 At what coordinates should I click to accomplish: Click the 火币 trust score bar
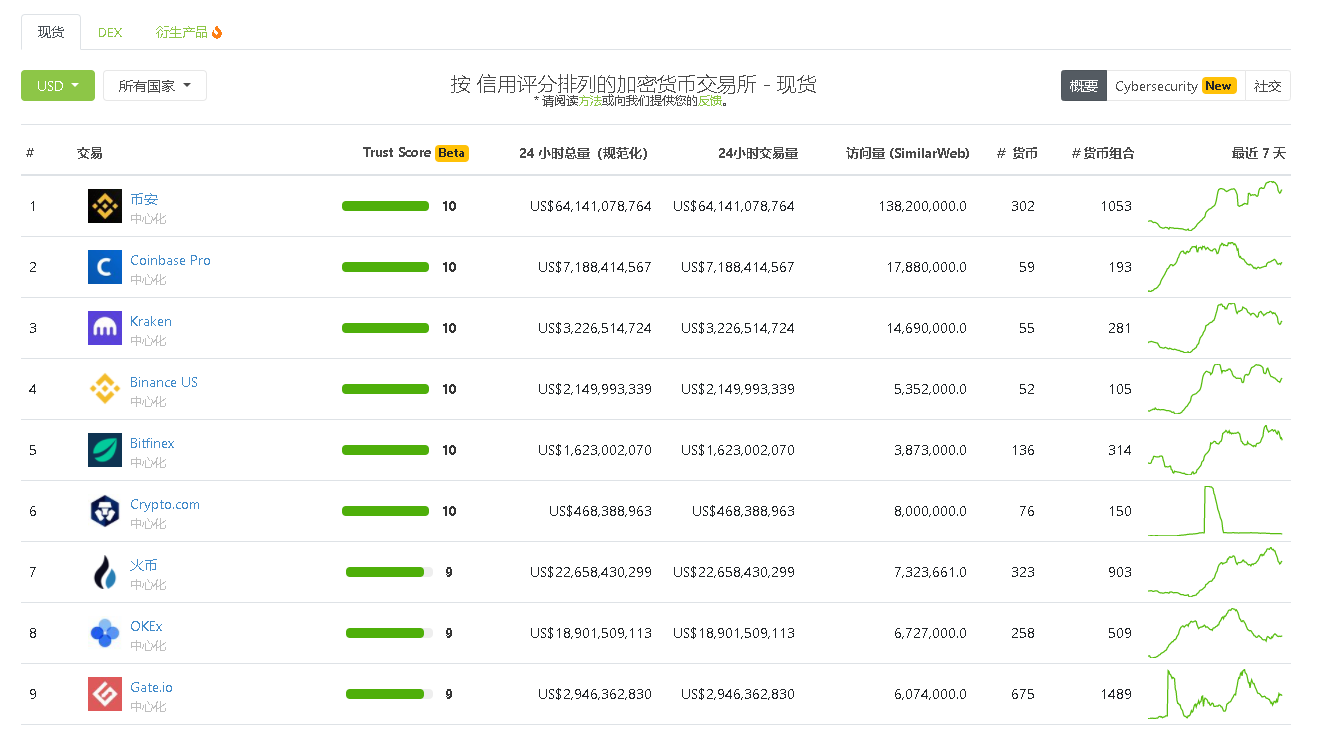tap(389, 572)
